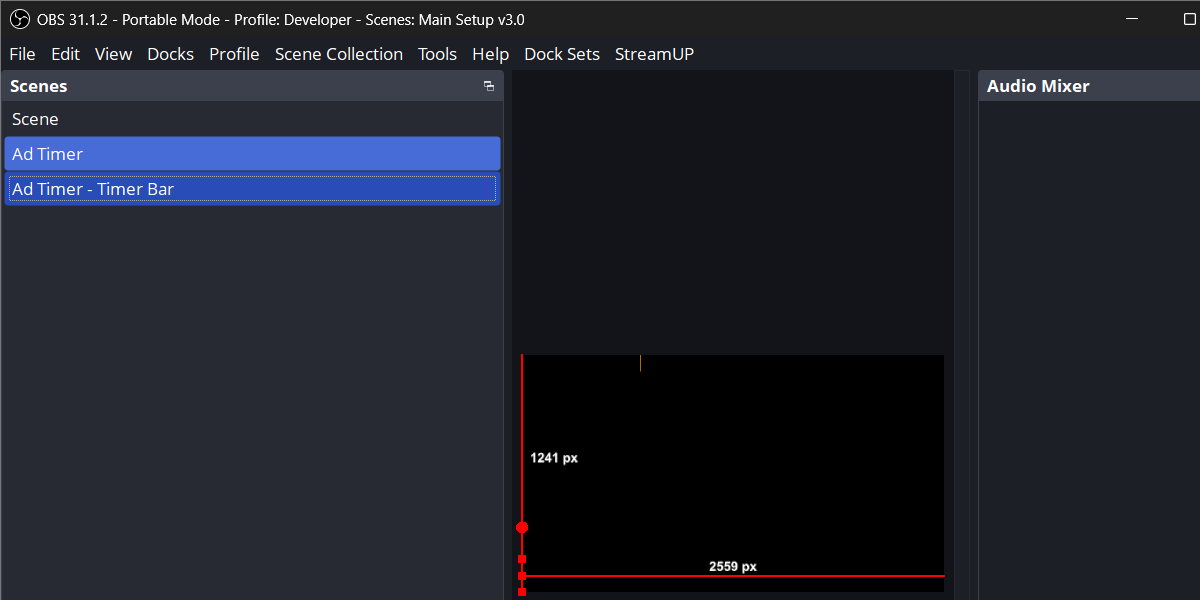Open the Edit menu
The height and width of the screenshot is (600, 1200).
pos(65,54)
